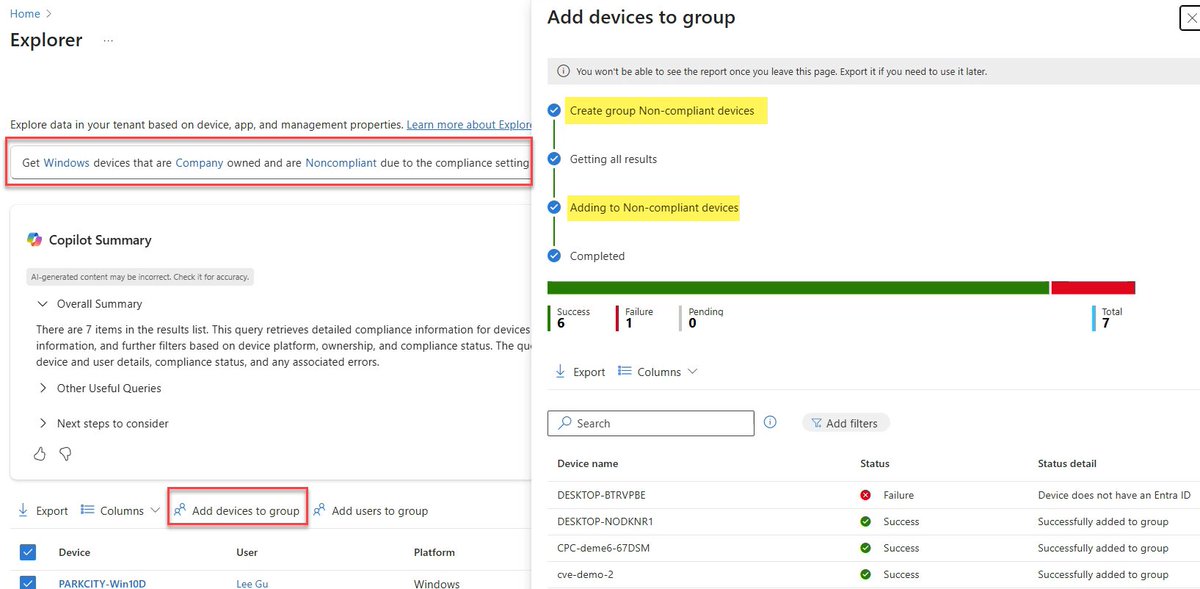The image size is (1200, 589).
Task: Export the Add devices to group report
Action: point(580,372)
